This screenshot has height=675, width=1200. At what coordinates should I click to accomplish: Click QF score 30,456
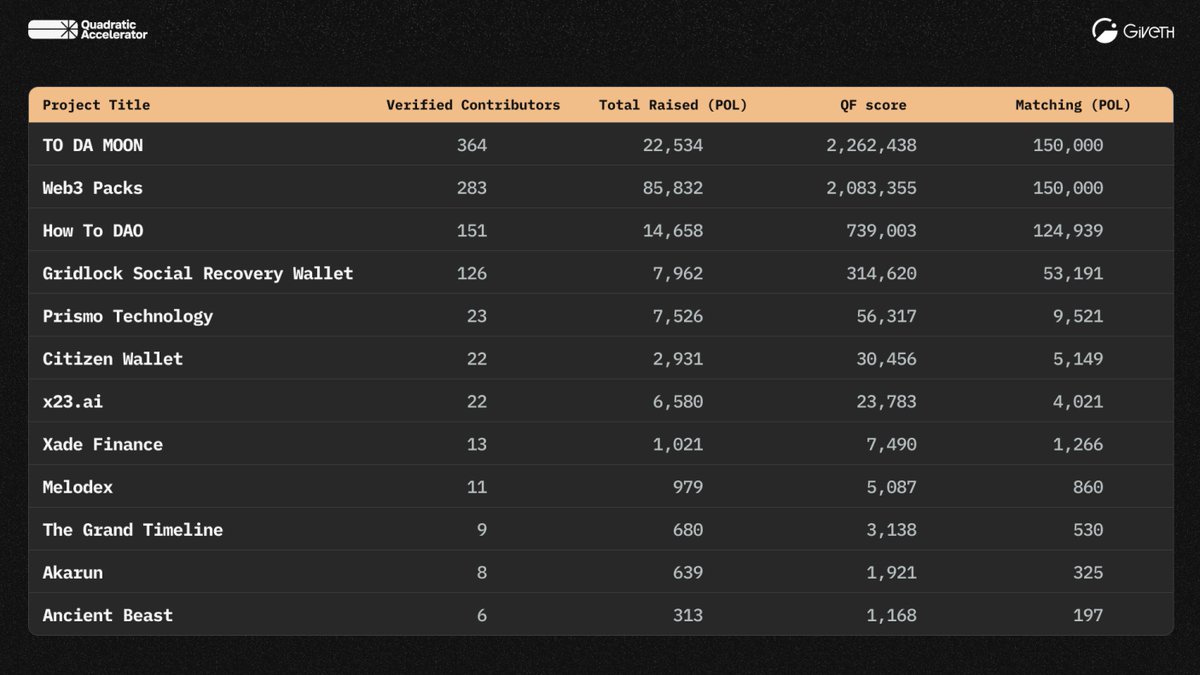tap(886, 359)
